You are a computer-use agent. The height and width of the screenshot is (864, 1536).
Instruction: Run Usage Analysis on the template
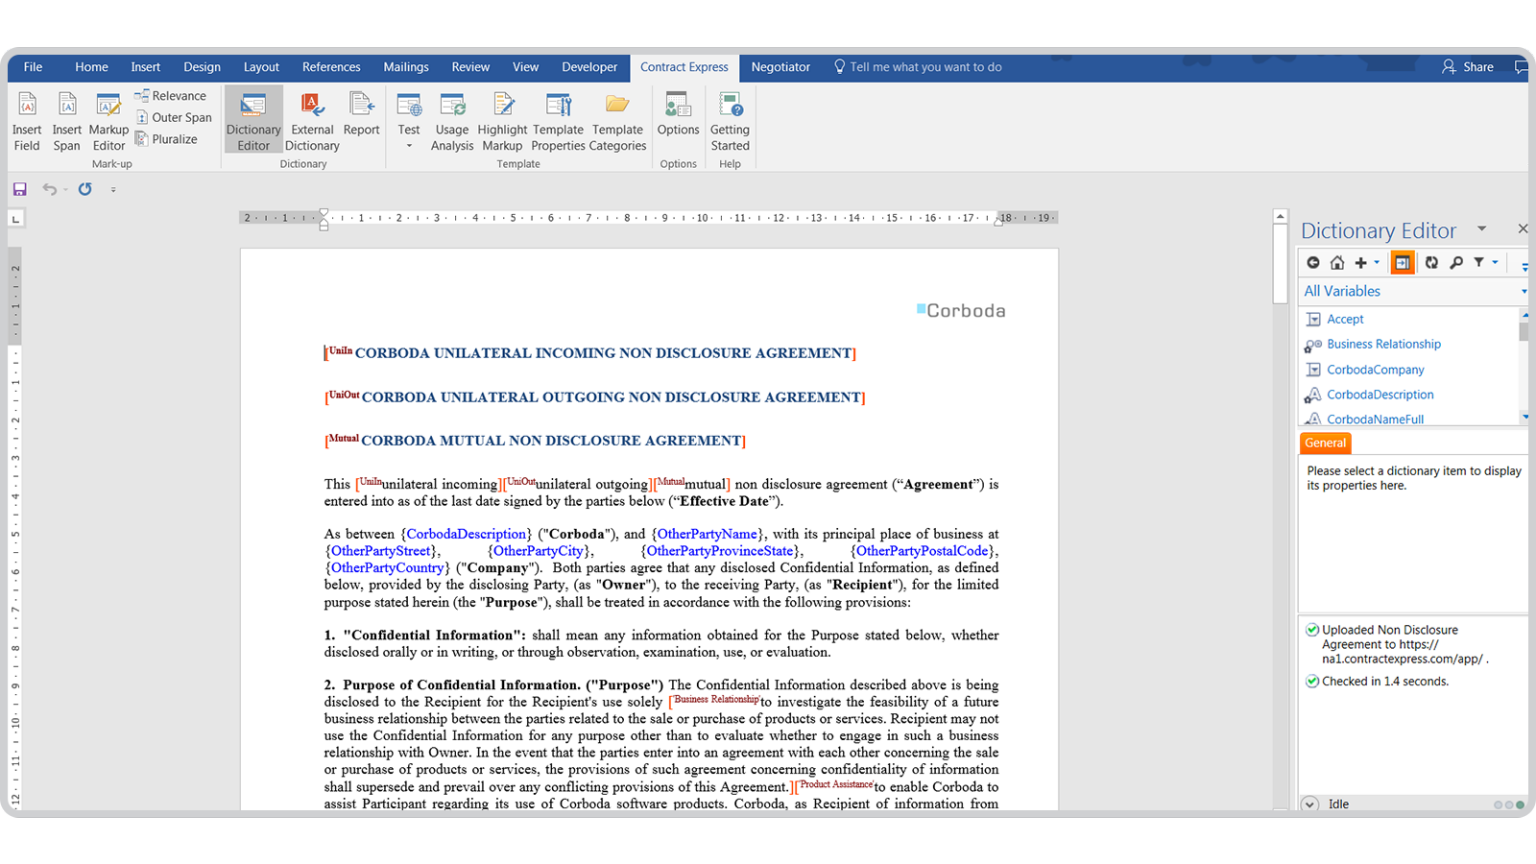452,121
